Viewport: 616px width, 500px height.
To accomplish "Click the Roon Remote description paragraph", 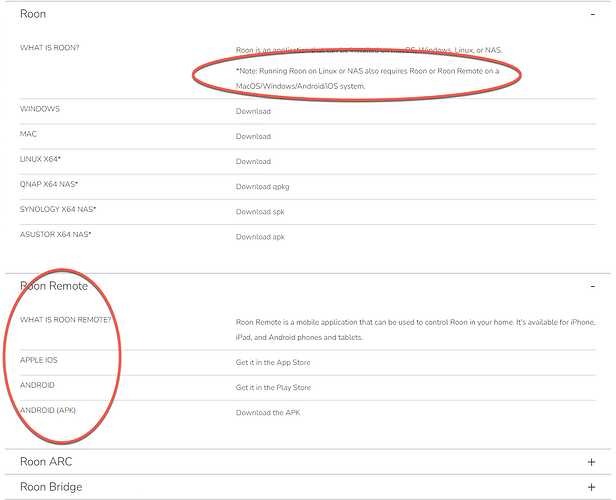I will 416,330.
